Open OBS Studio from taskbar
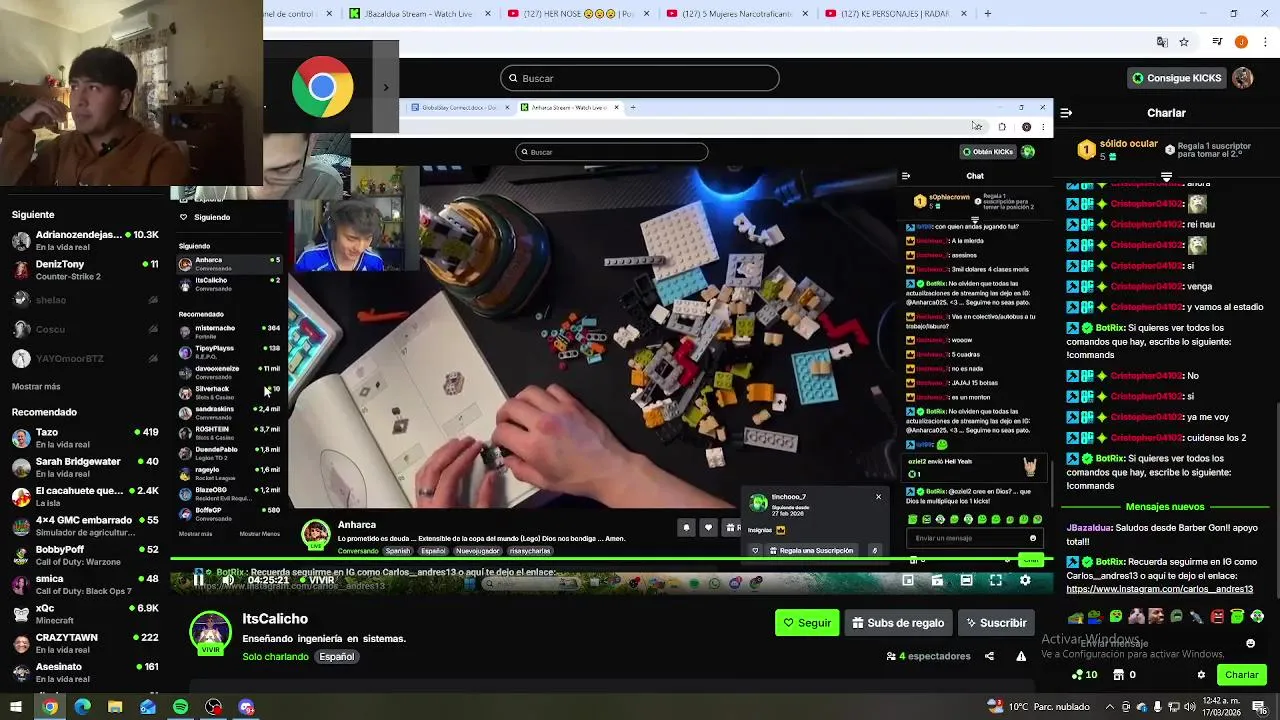The height and width of the screenshot is (720, 1280). 213,707
